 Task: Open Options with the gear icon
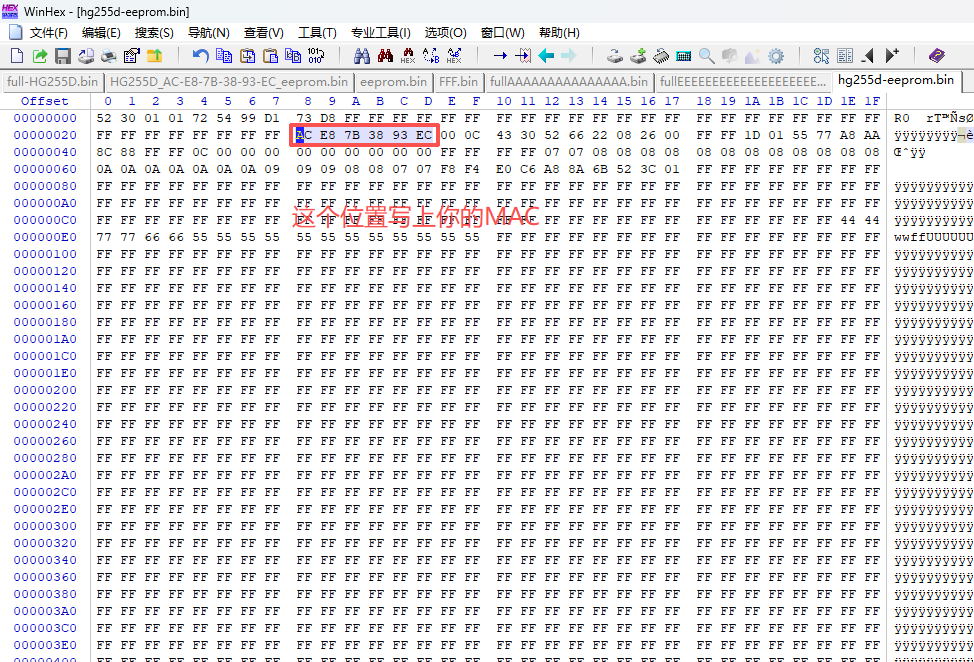pyautogui.click(x=776, y=56)
